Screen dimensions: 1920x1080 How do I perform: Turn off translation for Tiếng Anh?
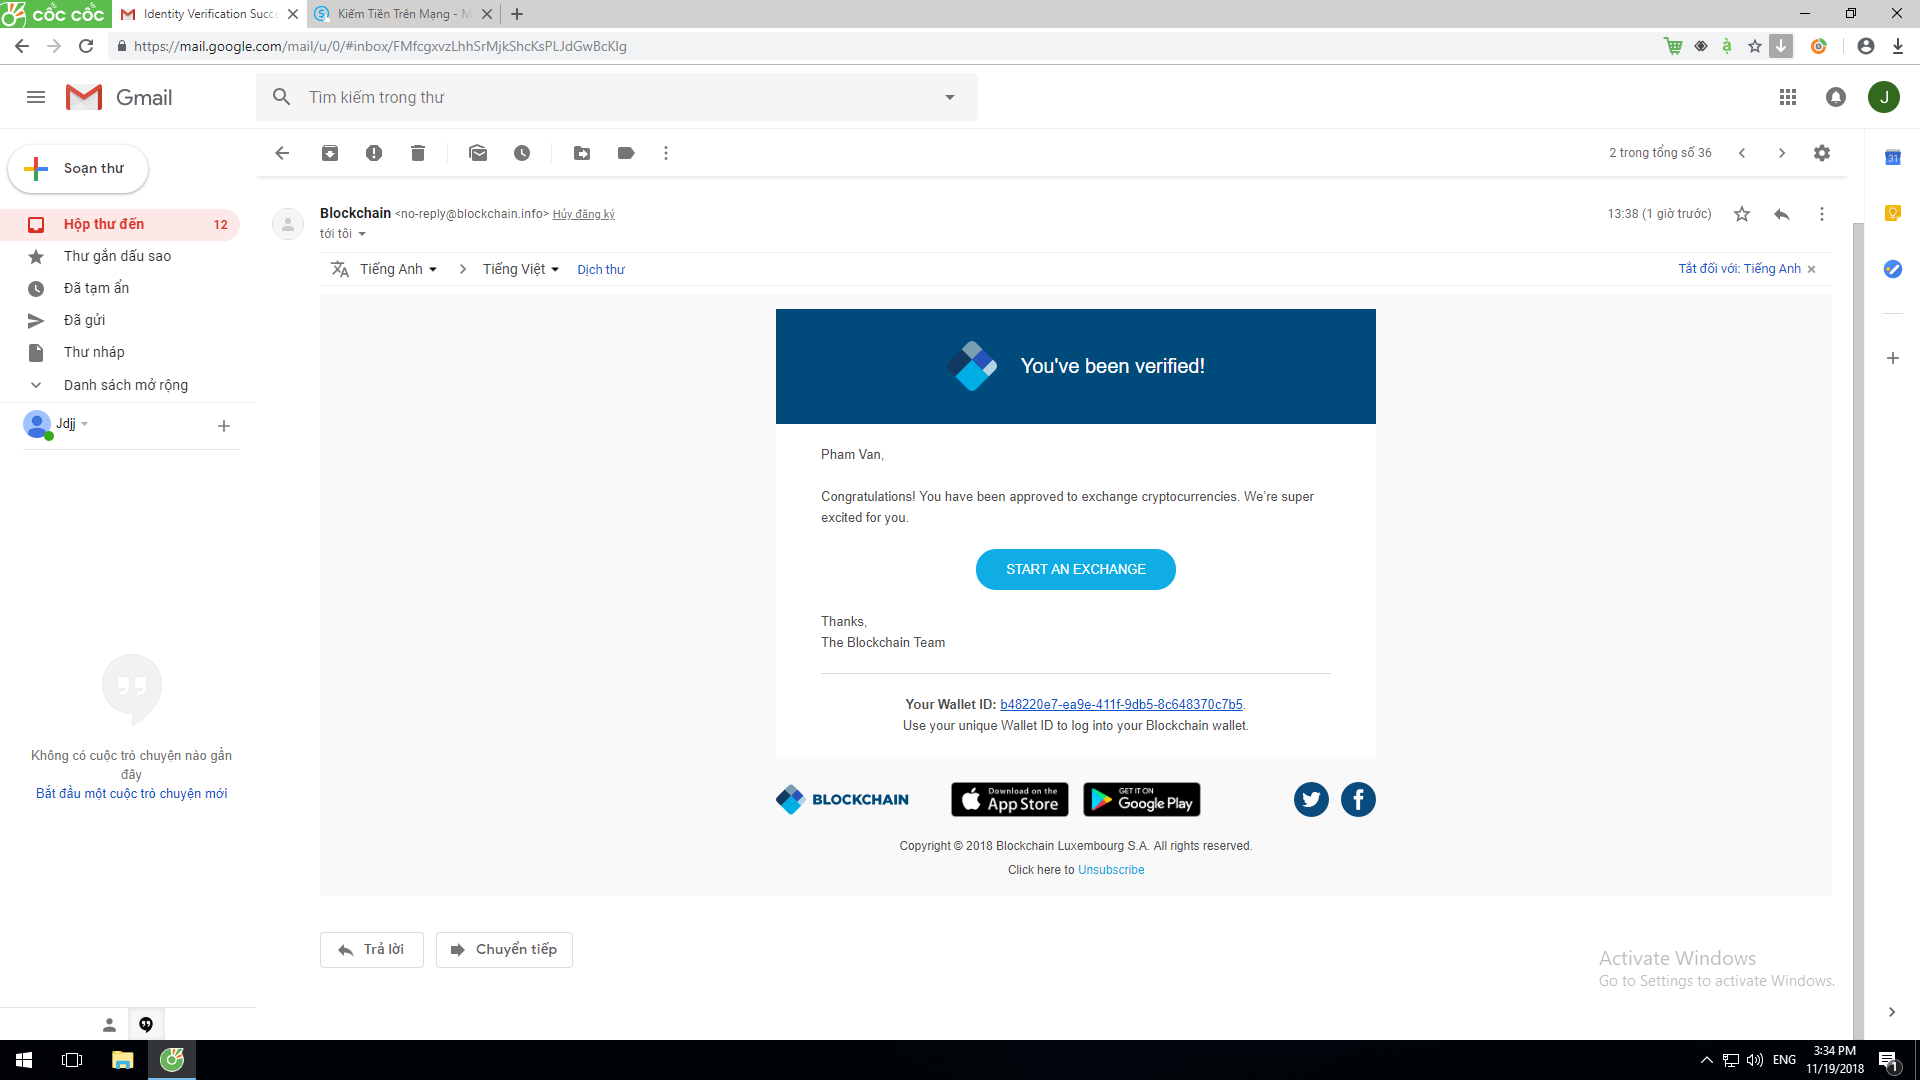click(1740, 269)
